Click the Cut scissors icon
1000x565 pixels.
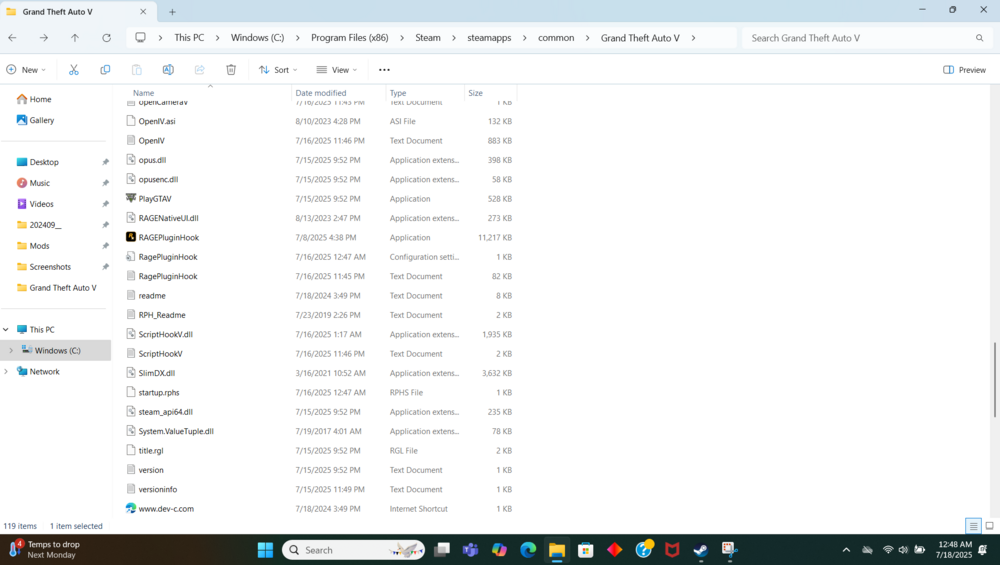click(74, 70)
